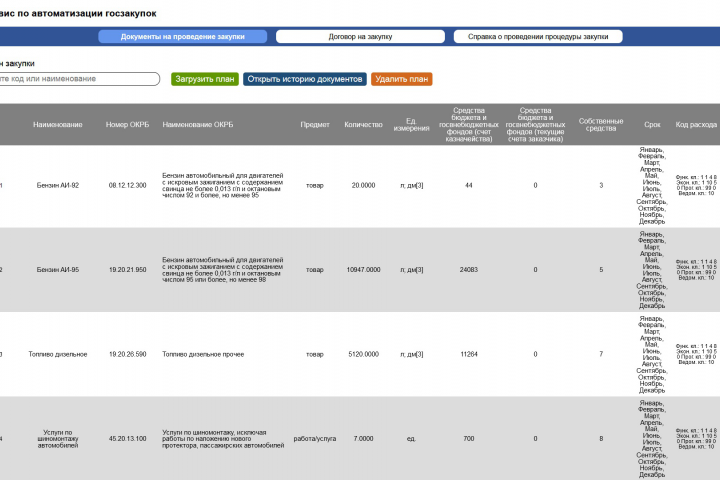Click Открыть историю документов button
The width and height of the screenshot is (720, 480).
[x=305, y=79]
